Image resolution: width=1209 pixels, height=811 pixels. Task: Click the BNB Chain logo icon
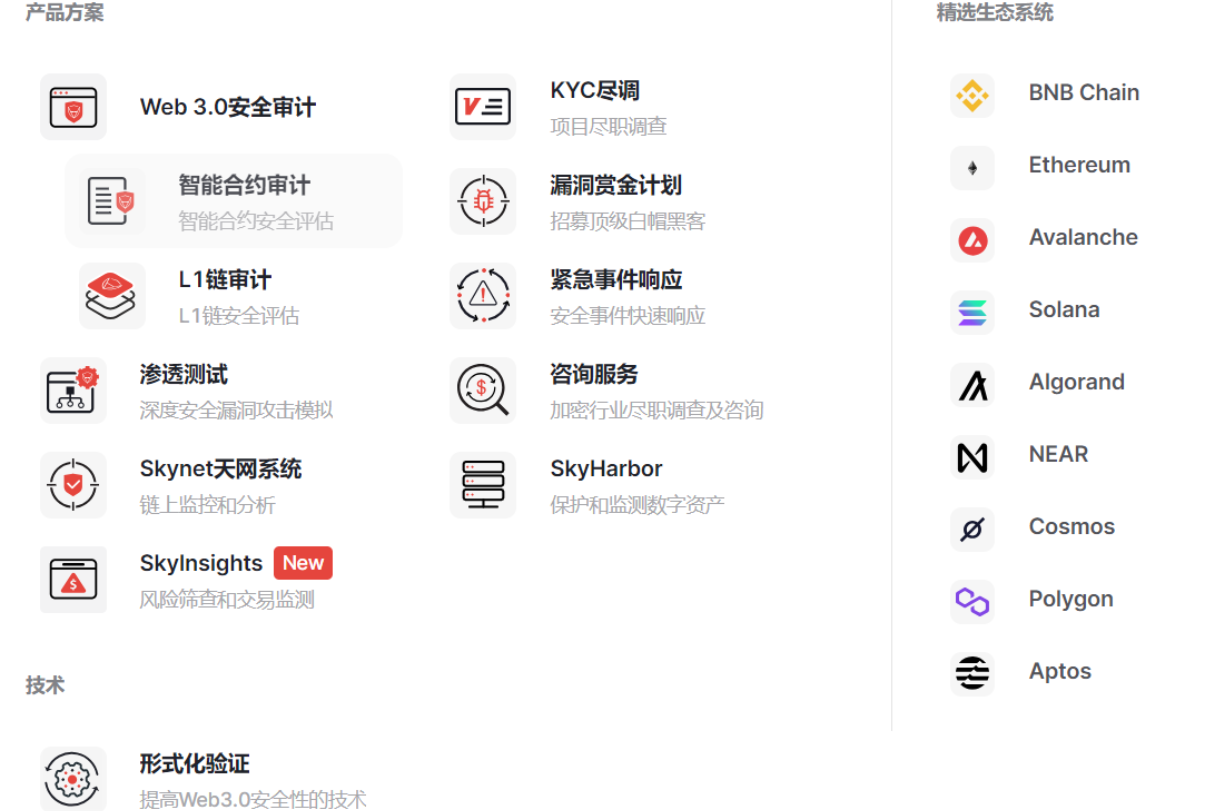pyautogui.click(x=972, y=95)
